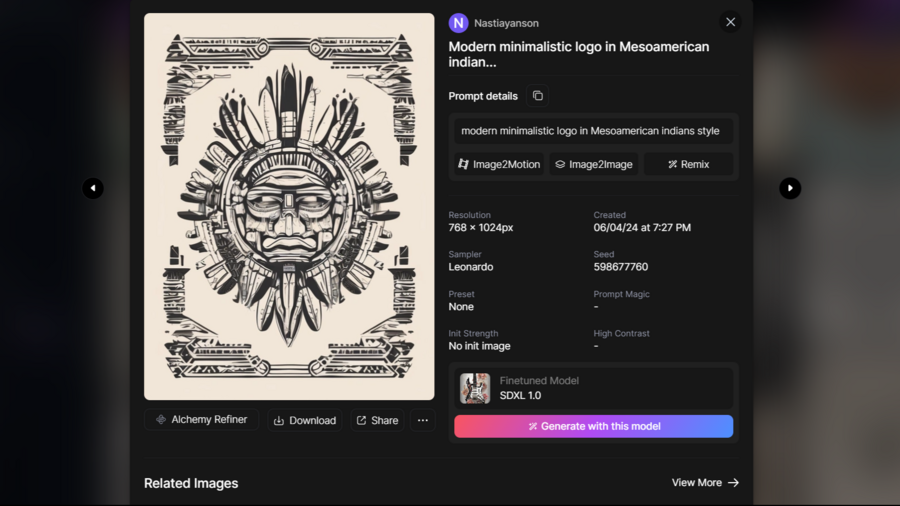Click the Image2Image button

click(x=594, y=164)
